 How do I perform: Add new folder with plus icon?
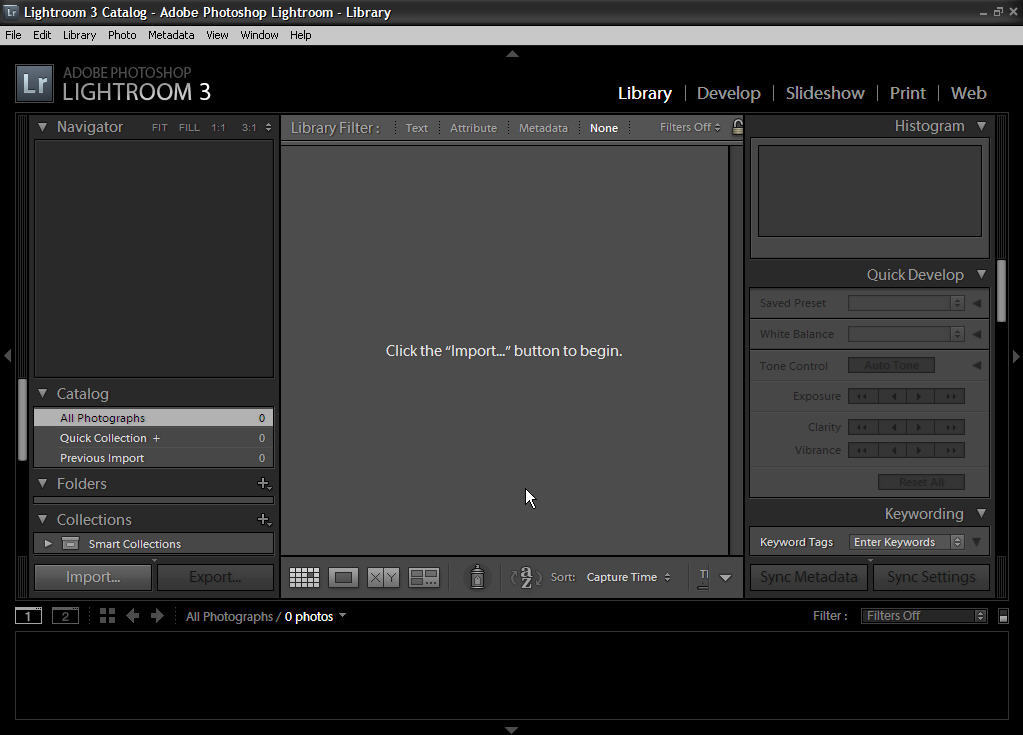click(x=264, y=483)
